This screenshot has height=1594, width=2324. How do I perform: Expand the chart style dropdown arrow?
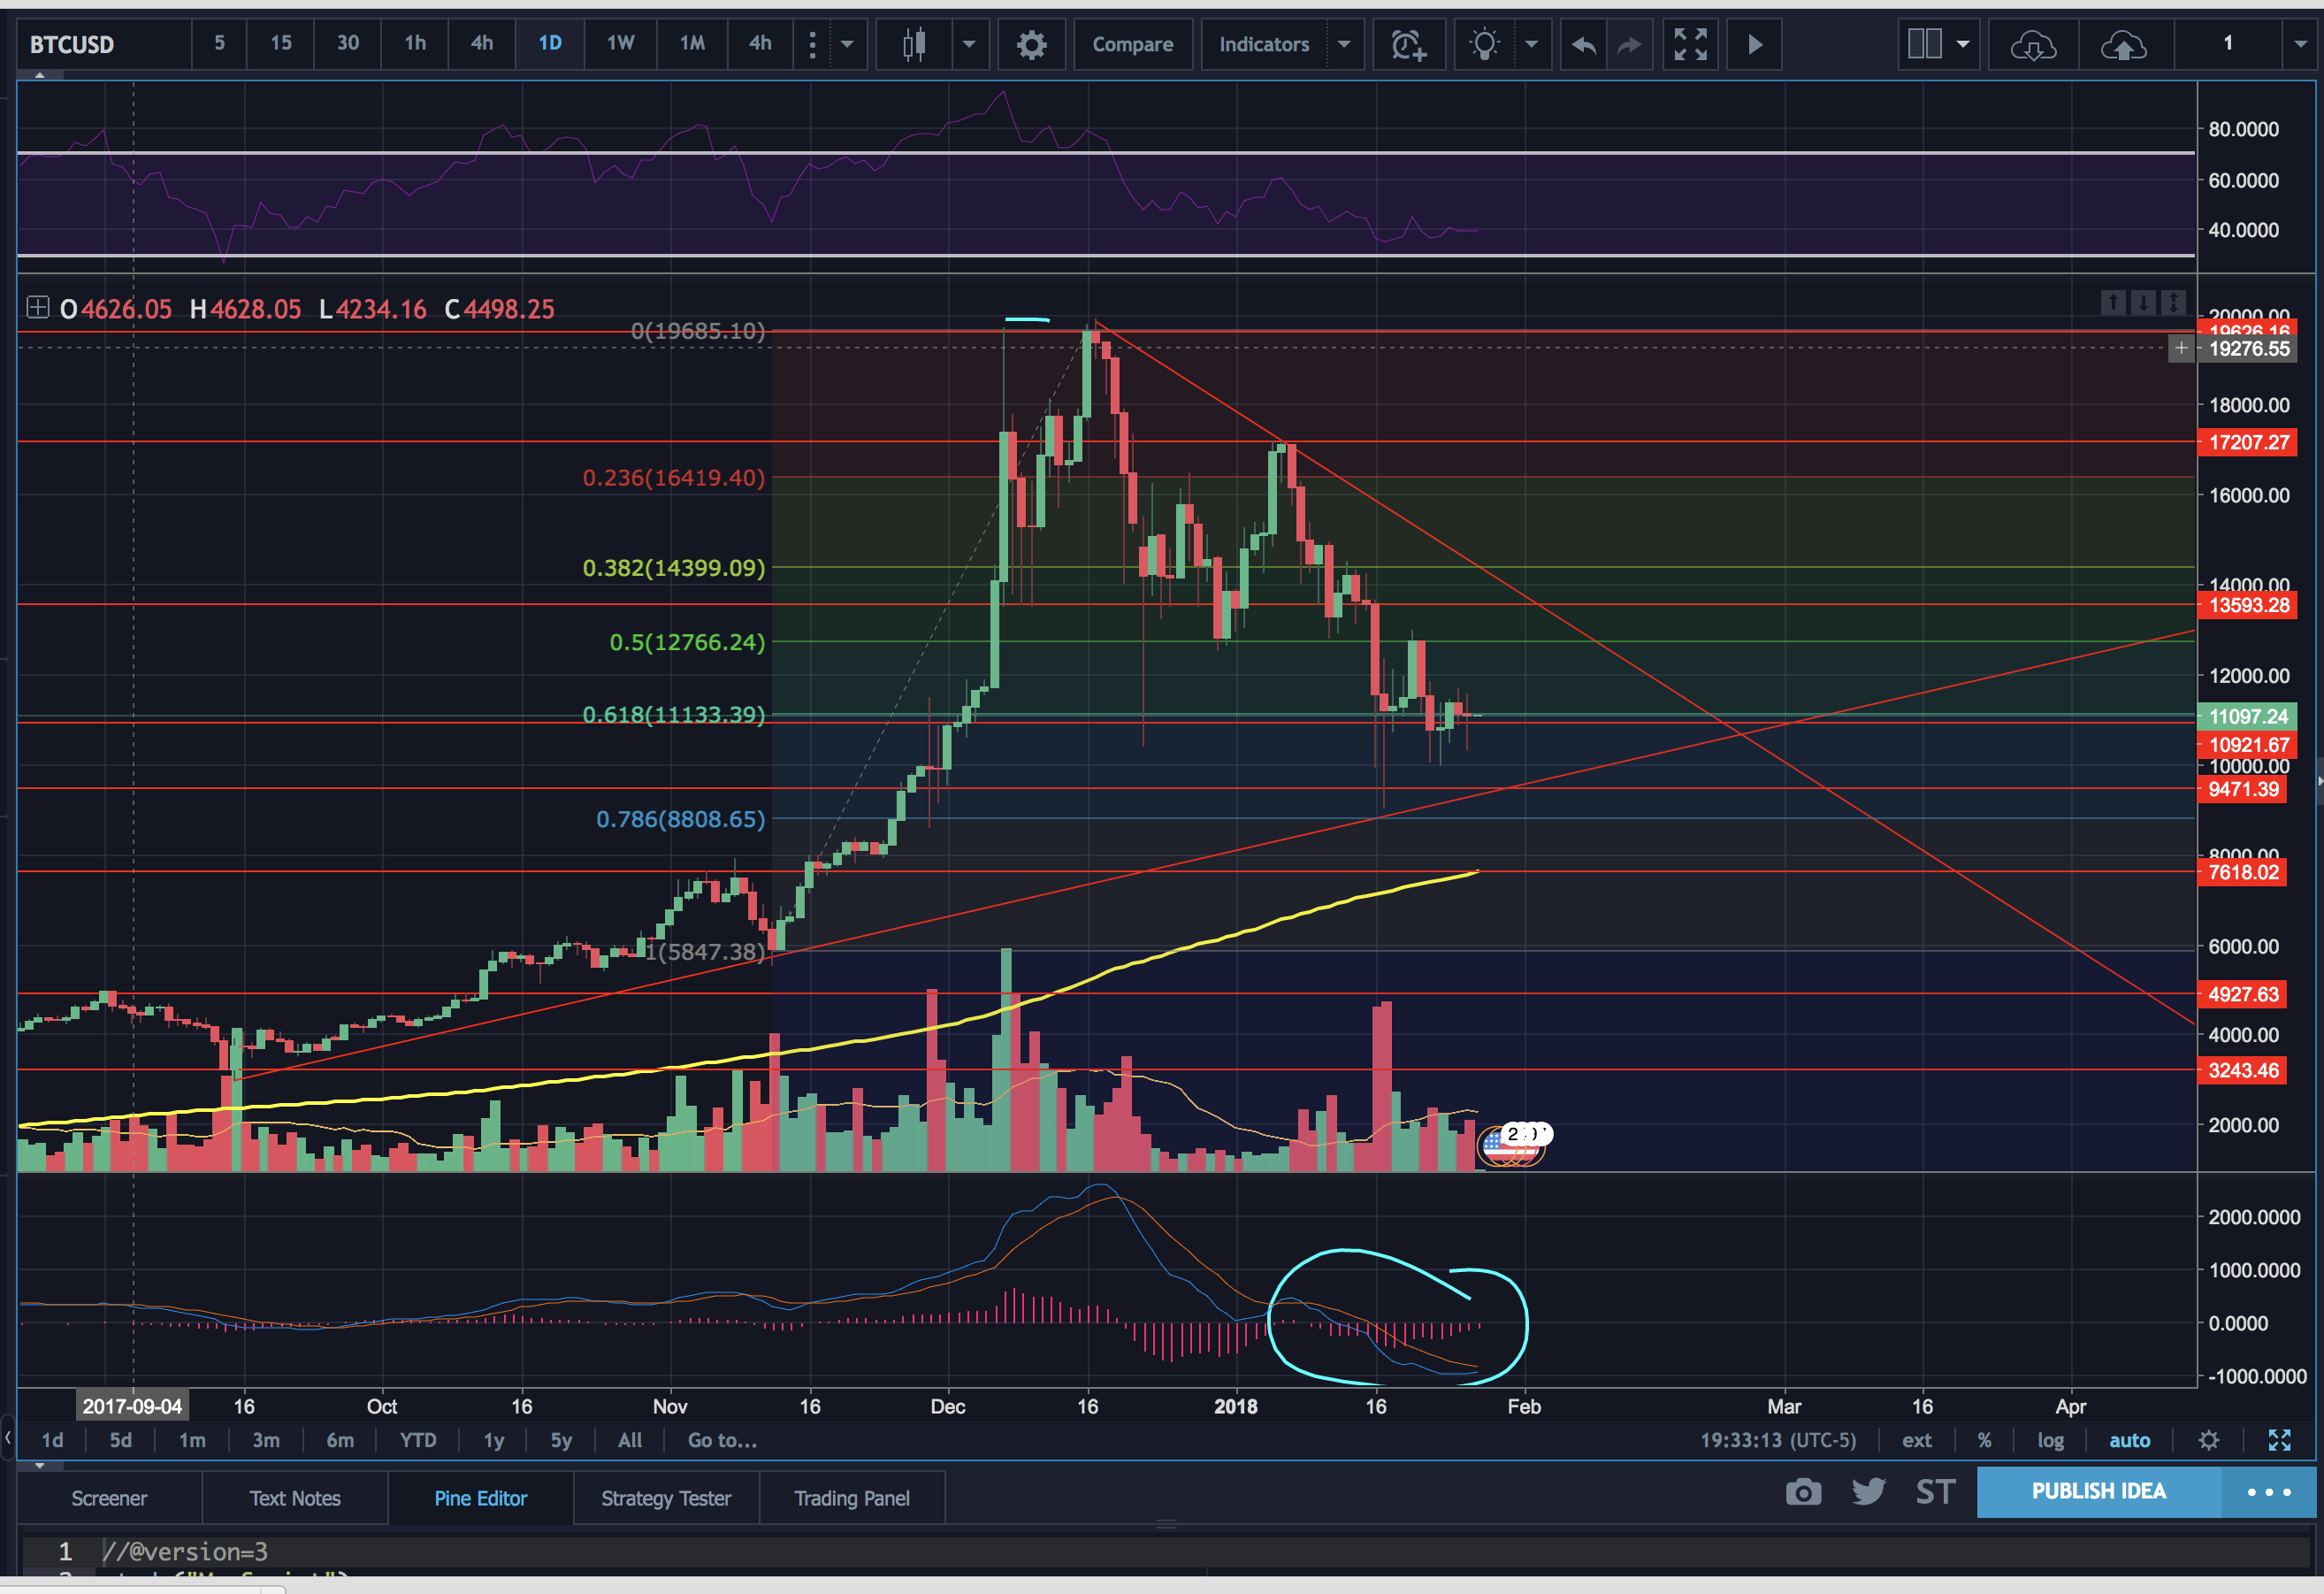[x=968, y=44]
